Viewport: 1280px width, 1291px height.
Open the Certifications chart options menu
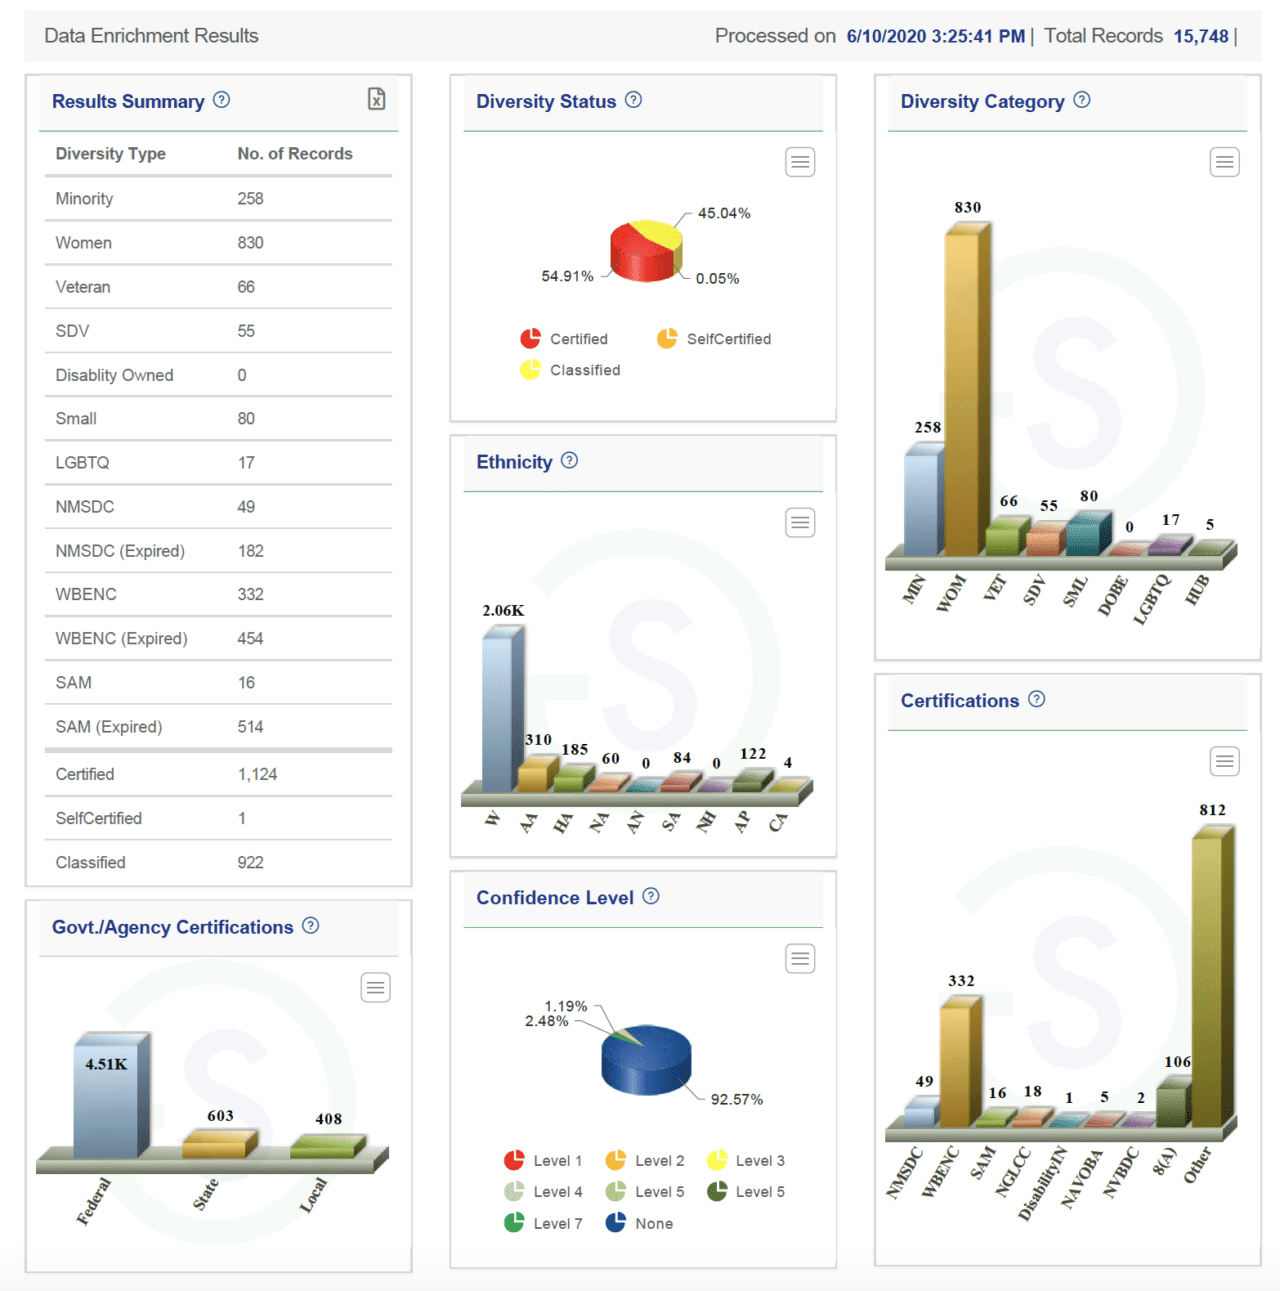[x=1224, y=762]
